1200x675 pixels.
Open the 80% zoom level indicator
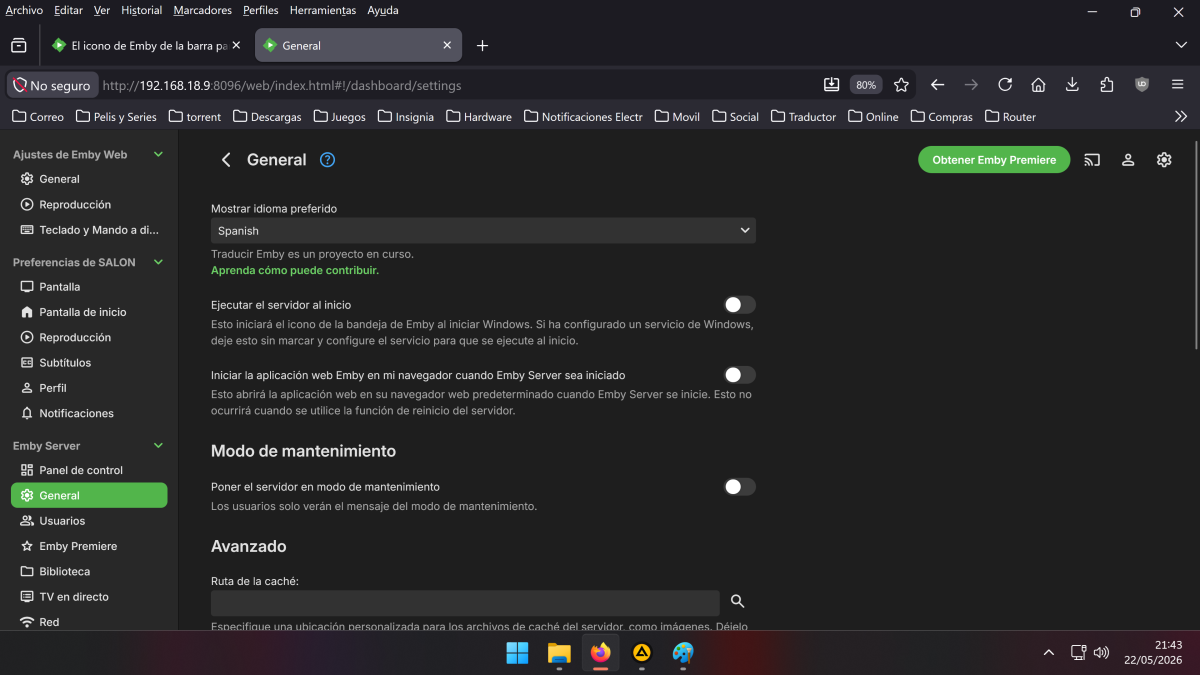866,85
